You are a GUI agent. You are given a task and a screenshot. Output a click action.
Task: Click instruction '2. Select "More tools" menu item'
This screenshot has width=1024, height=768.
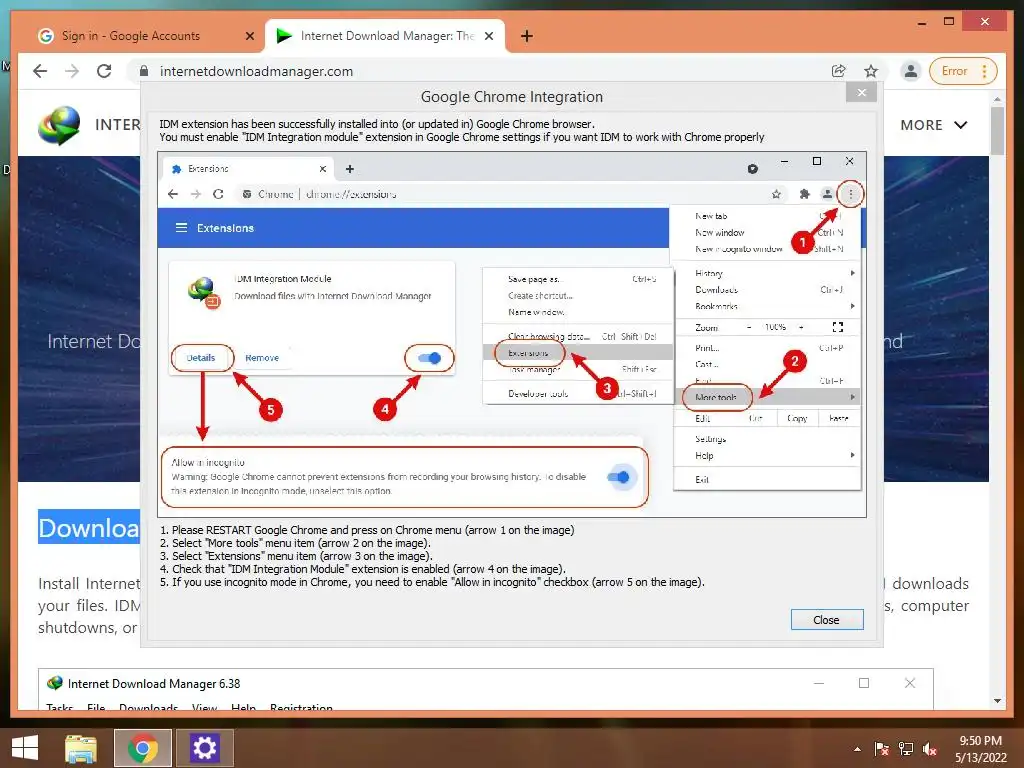pos(295,543)
